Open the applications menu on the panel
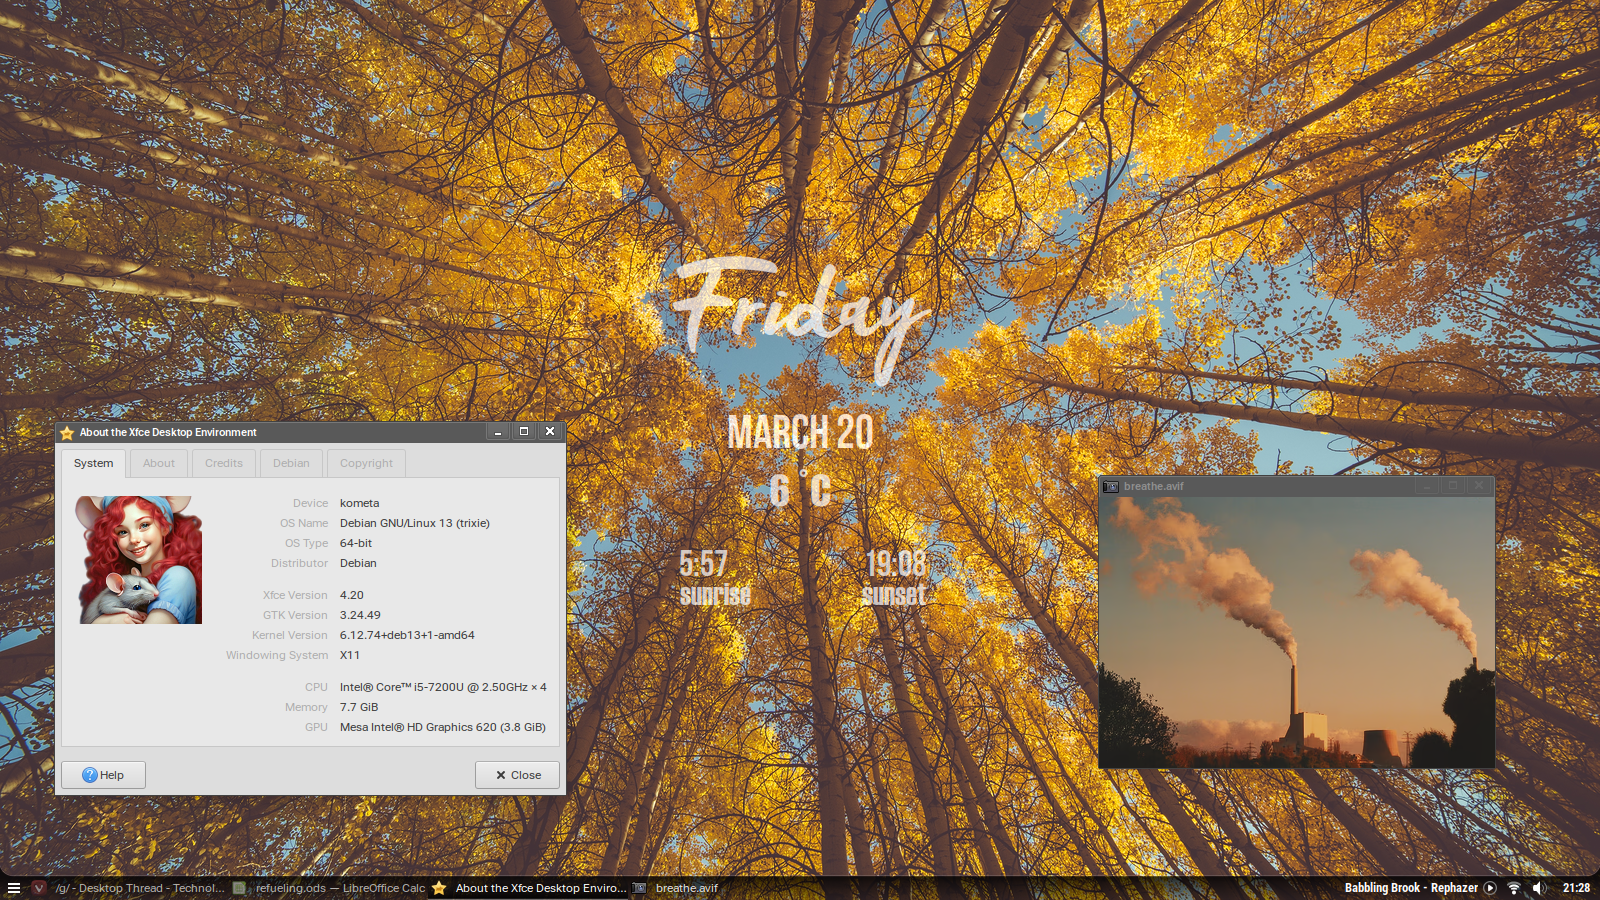1600x900 pixels. 14,888
